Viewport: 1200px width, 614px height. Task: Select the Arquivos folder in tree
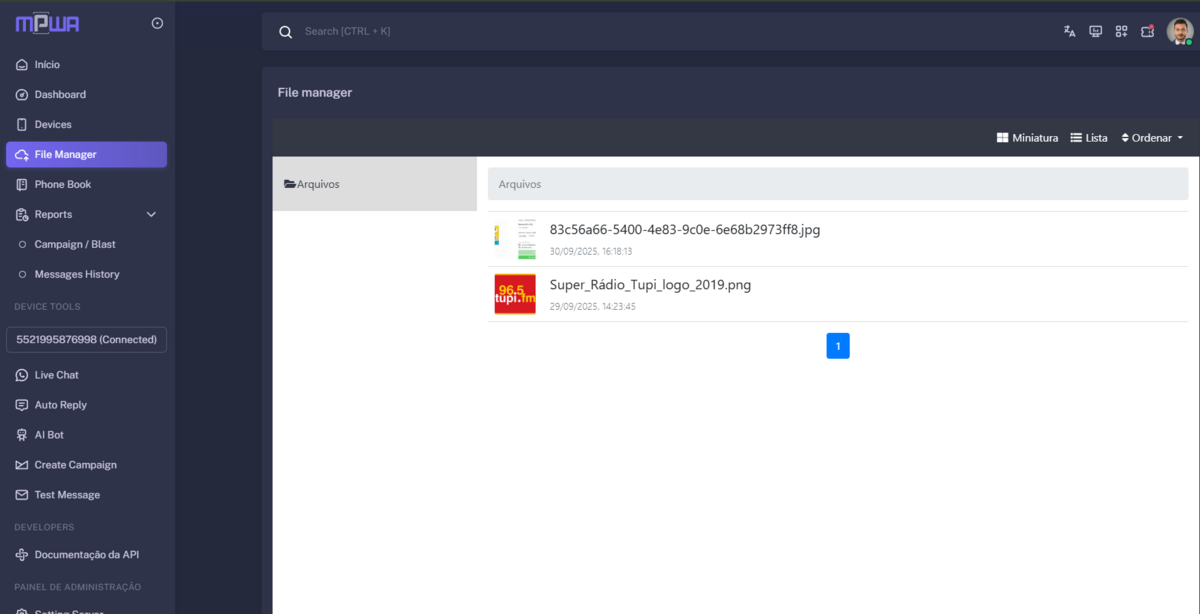click(x=317, y=184)
